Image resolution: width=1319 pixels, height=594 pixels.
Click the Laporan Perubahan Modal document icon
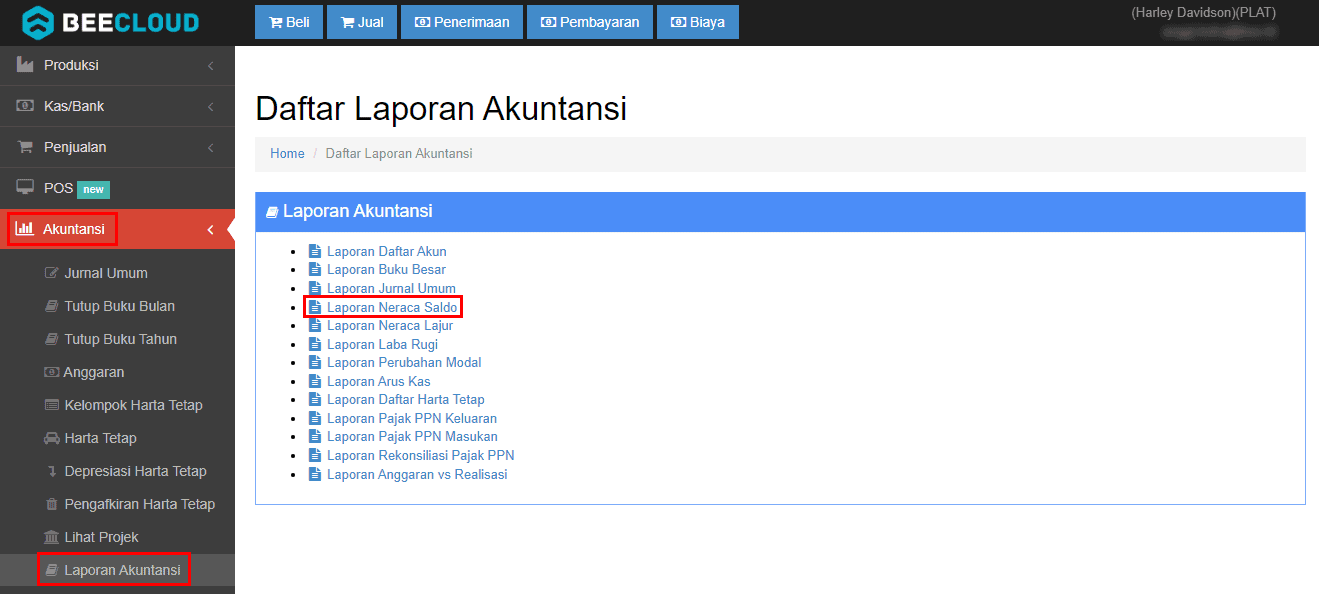pos(315,363)
